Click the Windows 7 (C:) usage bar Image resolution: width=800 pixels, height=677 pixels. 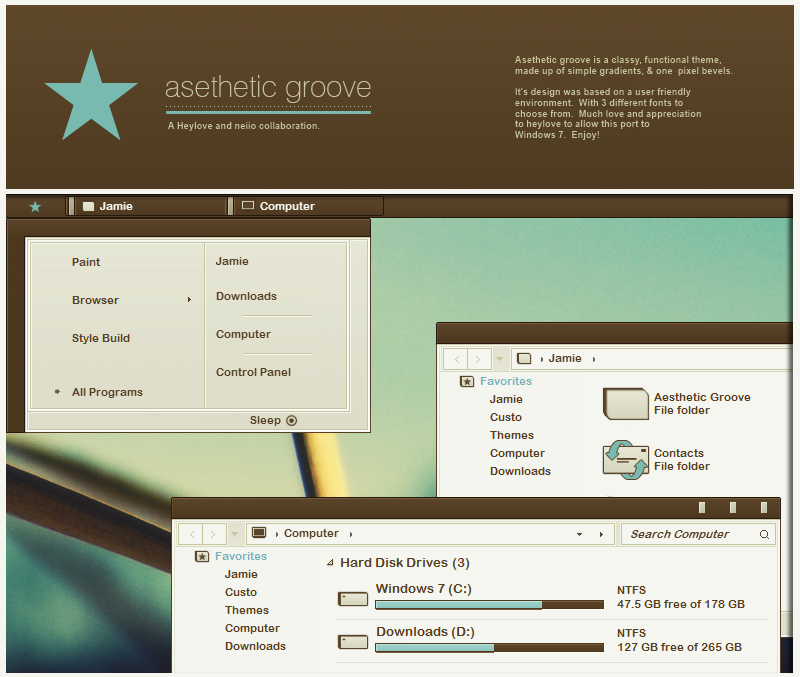point(488,604)
